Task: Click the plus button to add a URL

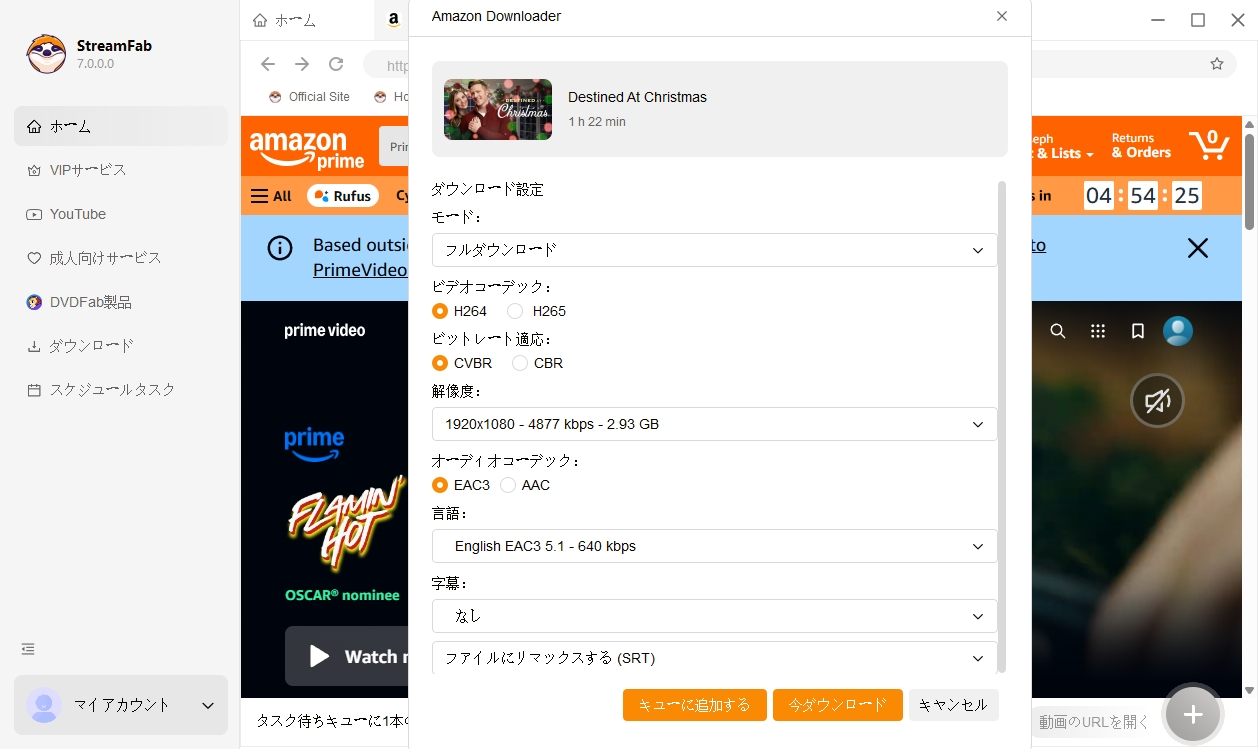Action: click(1191, 714)
